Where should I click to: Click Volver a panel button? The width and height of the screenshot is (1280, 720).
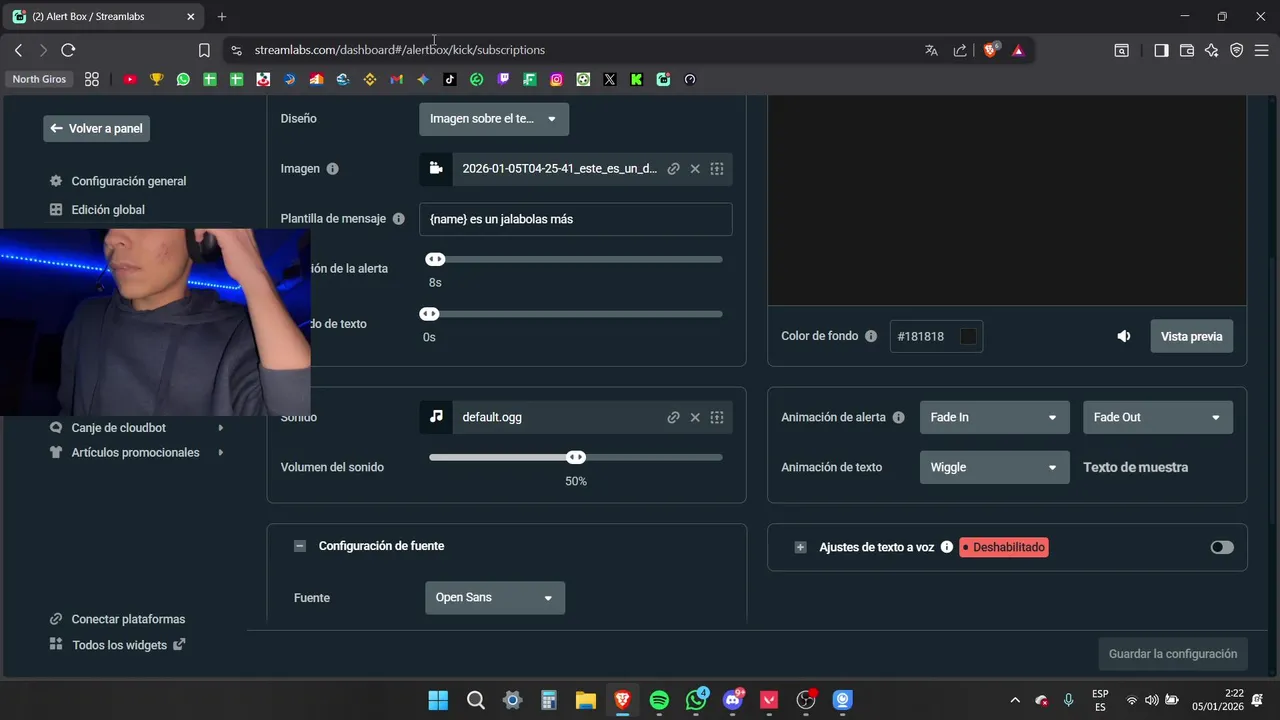pos(96,128)
